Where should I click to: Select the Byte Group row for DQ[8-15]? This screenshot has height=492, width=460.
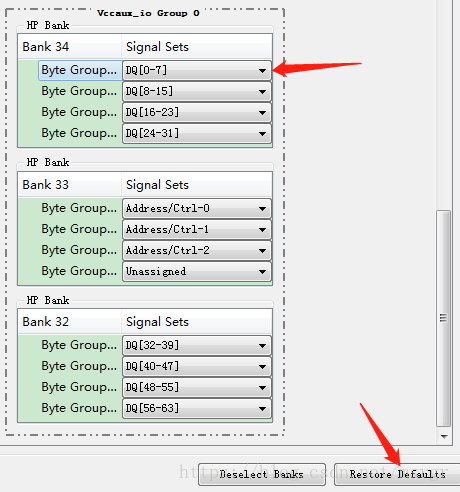coord(80,91)
